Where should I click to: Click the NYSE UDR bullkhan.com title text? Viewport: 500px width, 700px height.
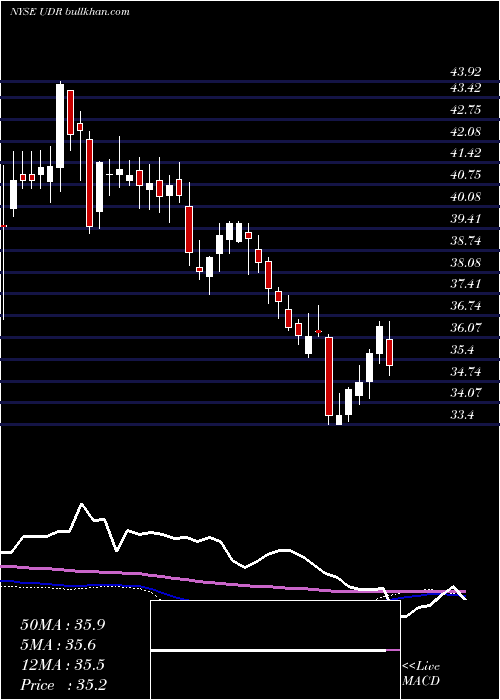point(70,11)
